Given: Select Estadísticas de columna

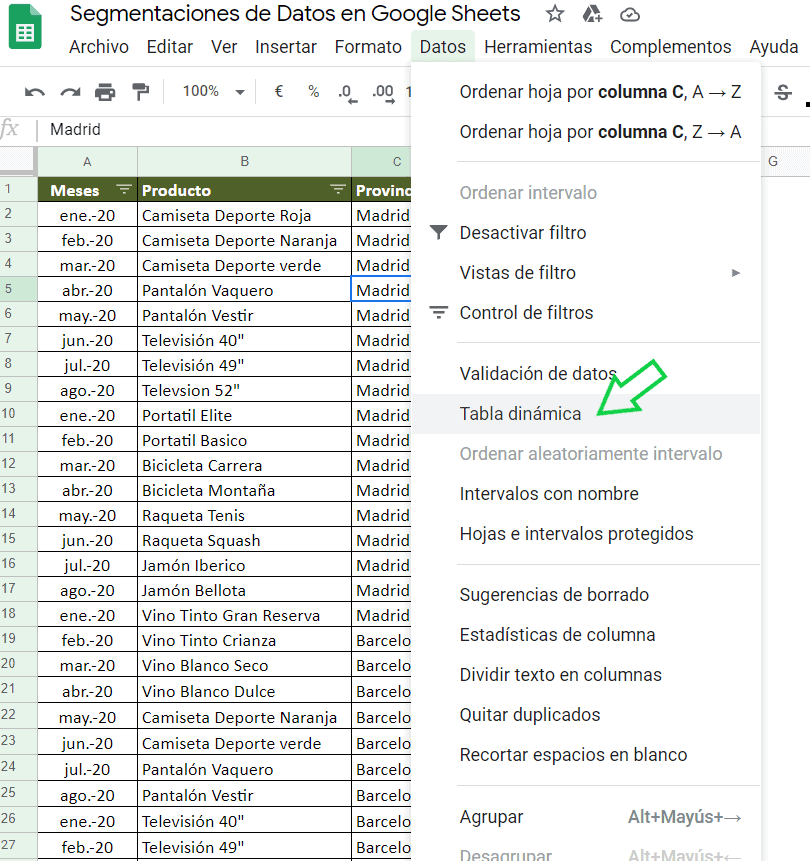Looking at the screenshot, I should pyautogui.click(x=586, y=635).
